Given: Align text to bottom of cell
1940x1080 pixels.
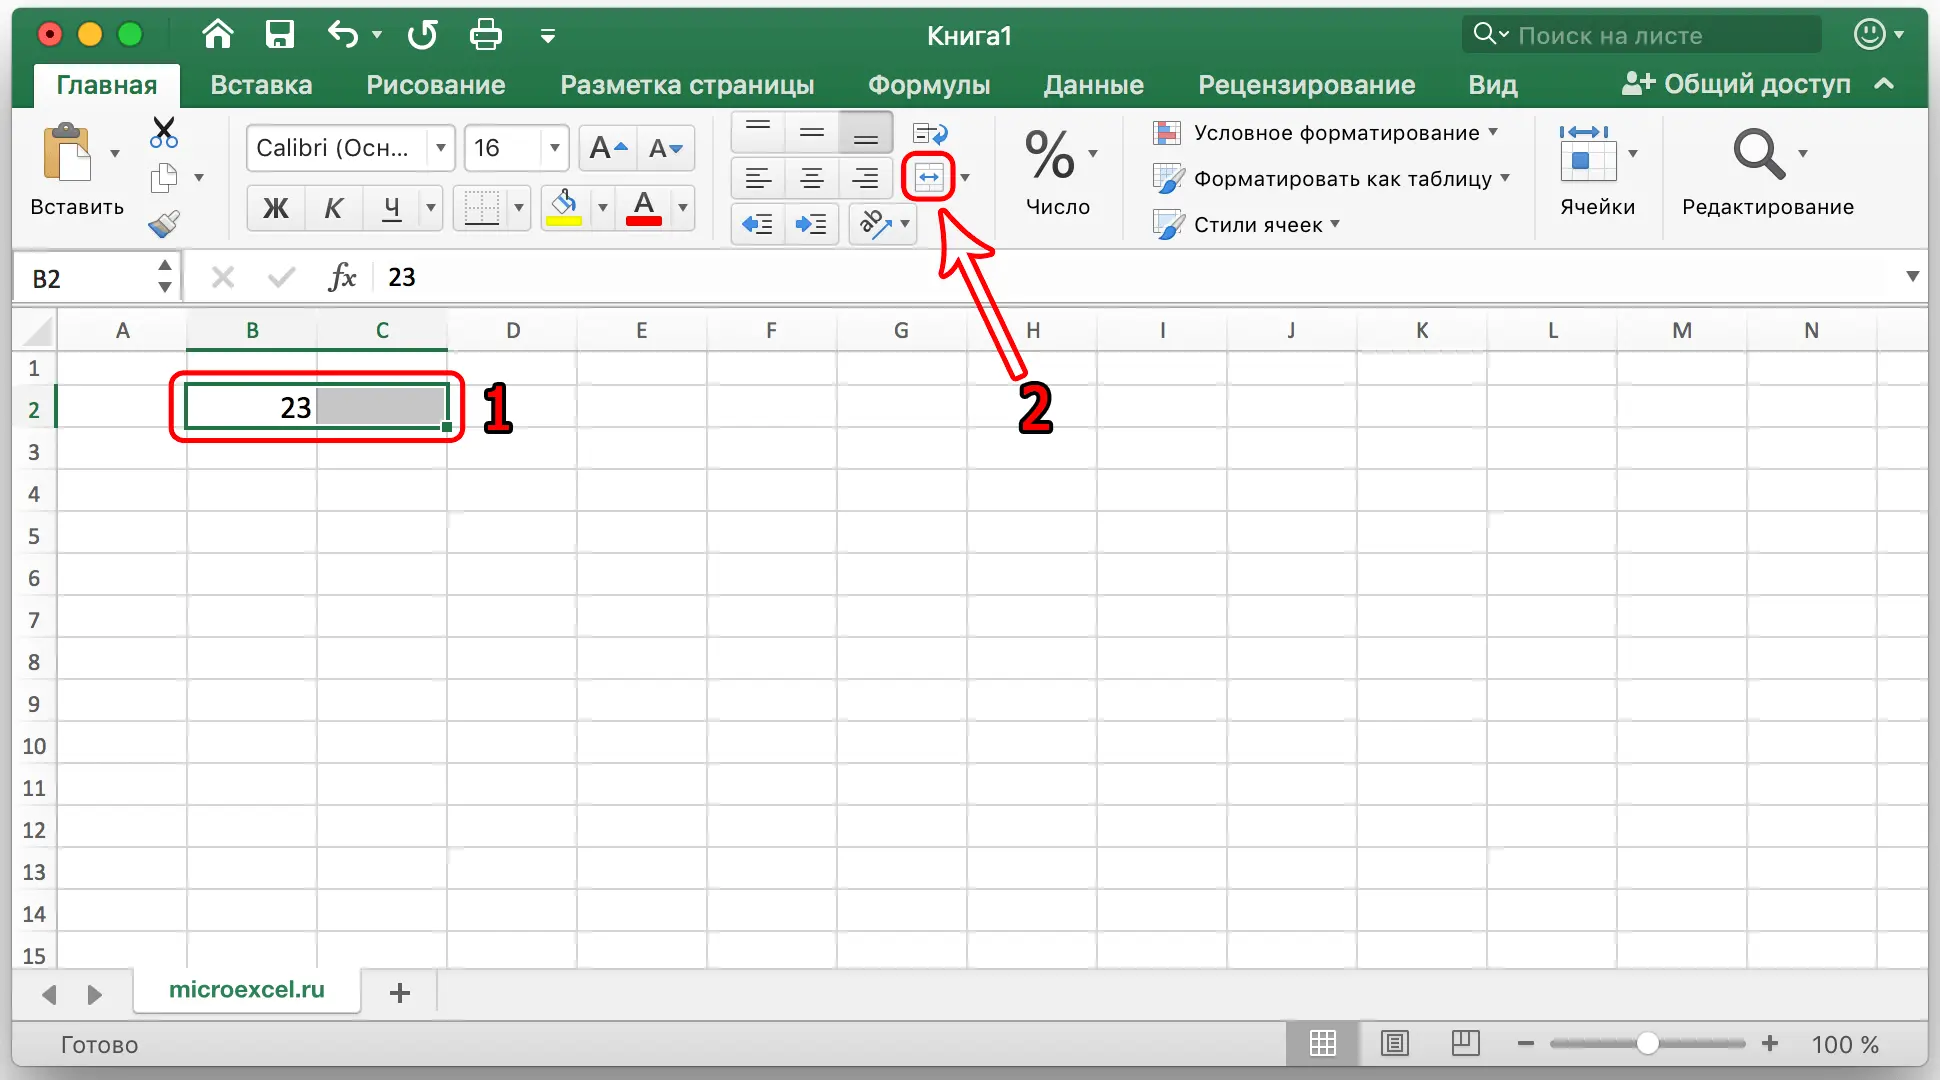Looking at the screenshot, I should tap(866, 131).
